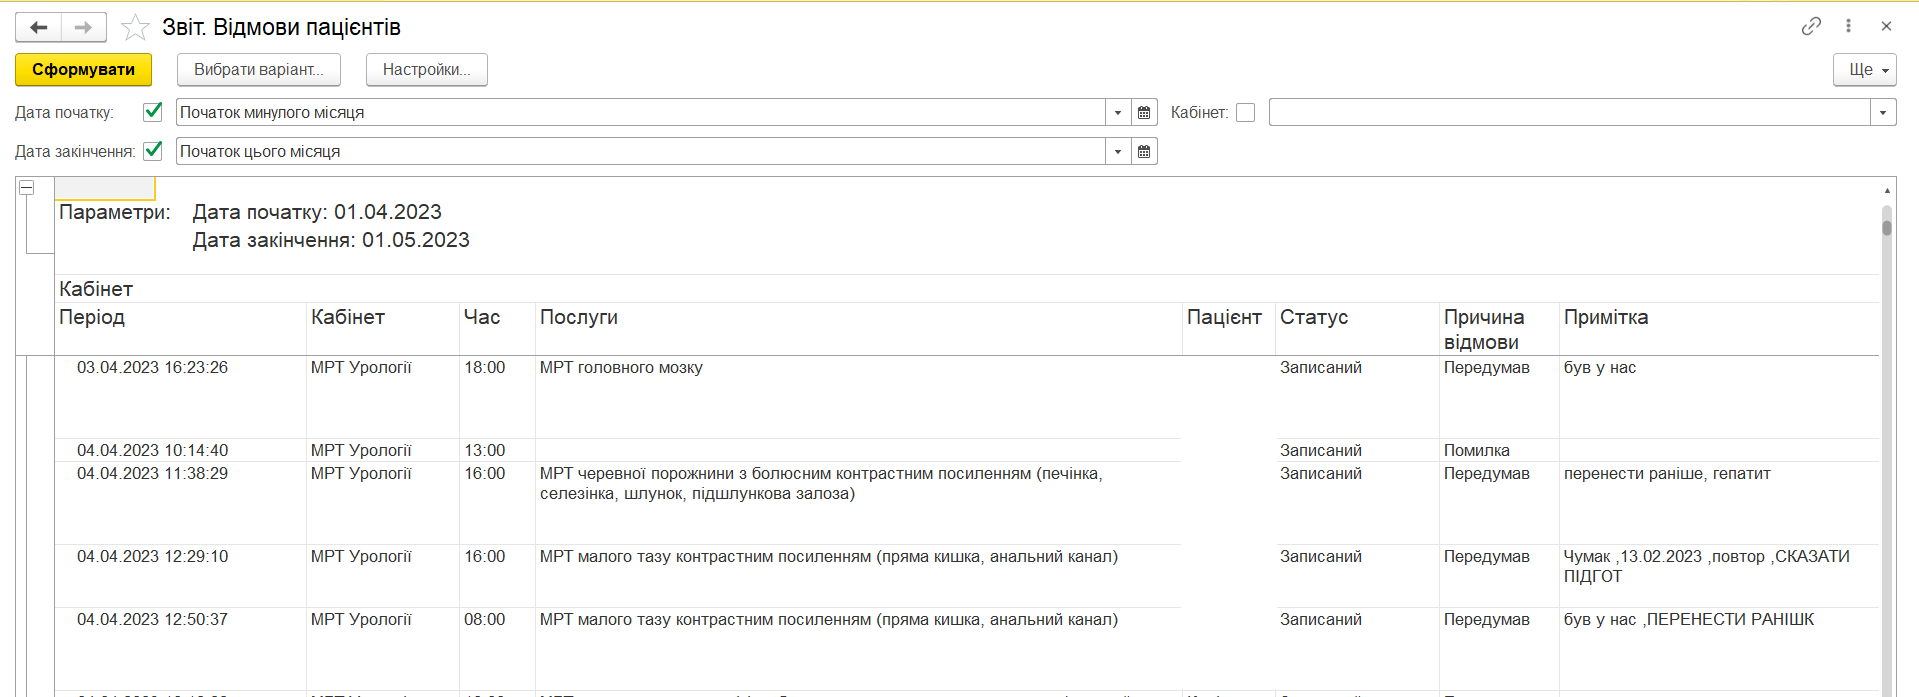Copy link using the chain icon
The image size is (1919, 697).
pos(1811,26)
